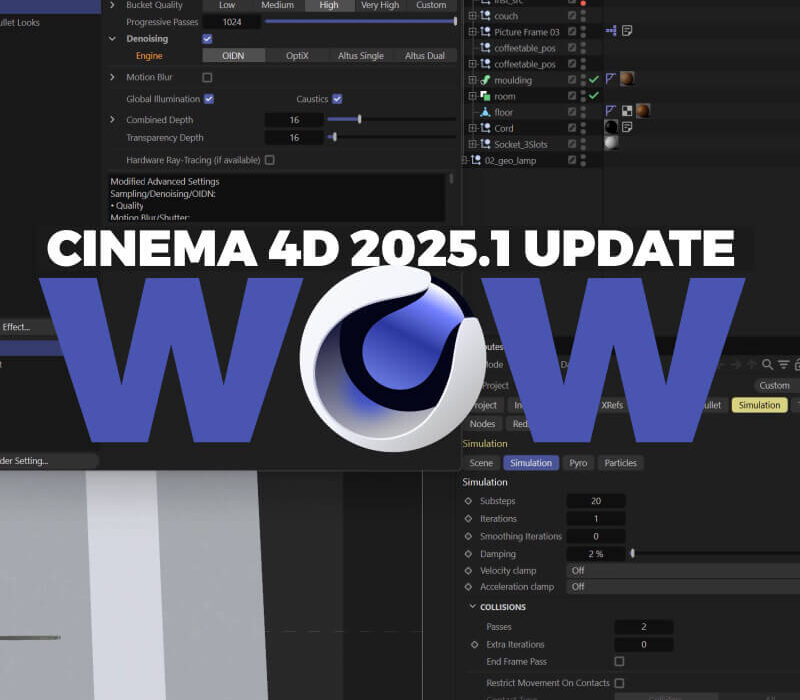Check Restrict Movement On Contacts
Screen dimensions: 800x700
[x=619, y=683]
